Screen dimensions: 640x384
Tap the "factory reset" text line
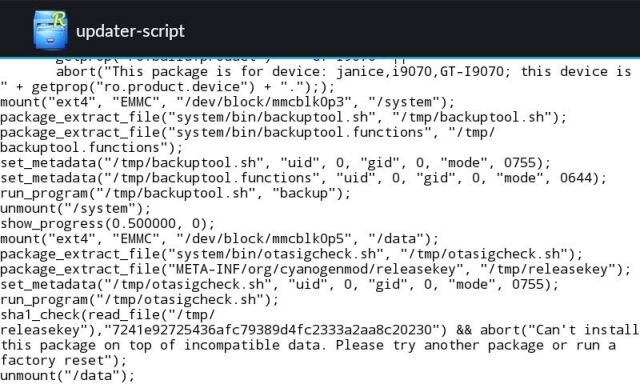[x=64, y=360]
